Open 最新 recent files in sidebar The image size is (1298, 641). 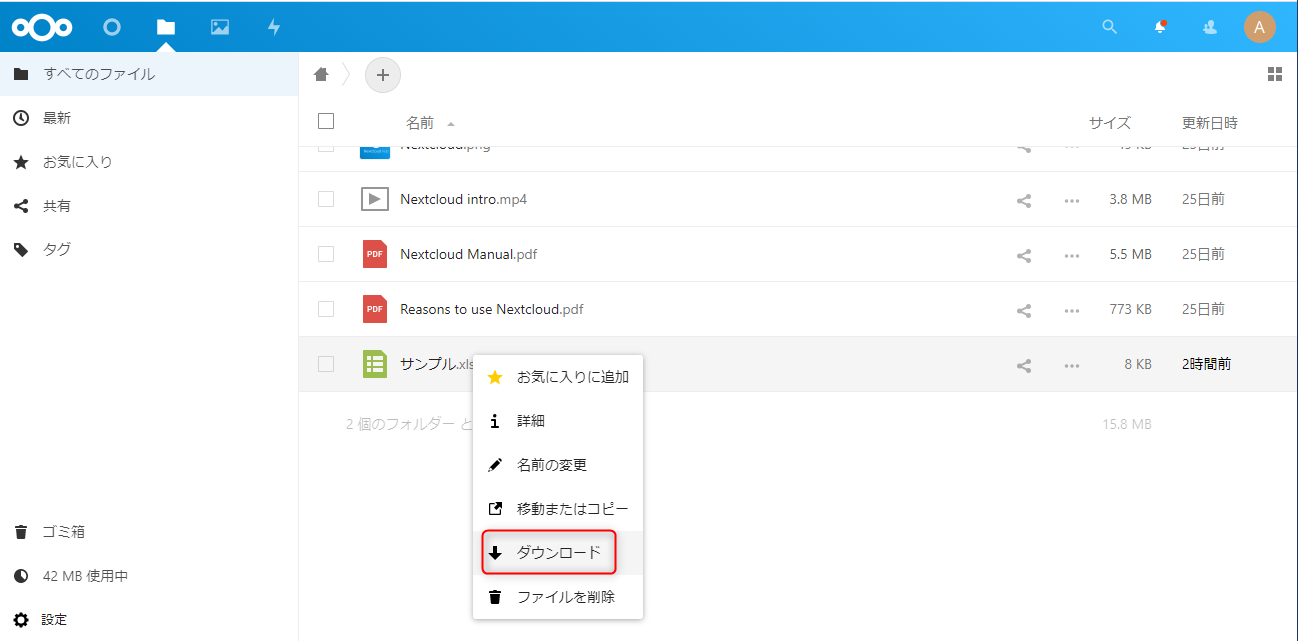click(x=149, y=118)
